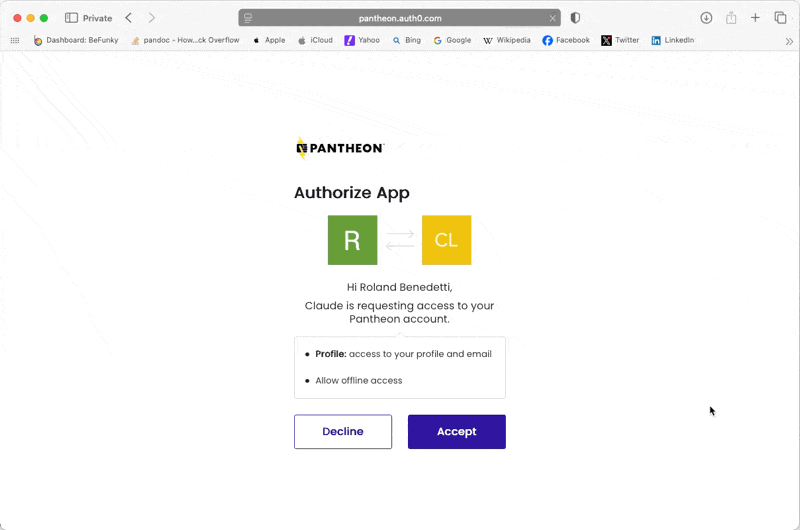
Task: Click the yellow CL app tile
Action: pos(446,240)
